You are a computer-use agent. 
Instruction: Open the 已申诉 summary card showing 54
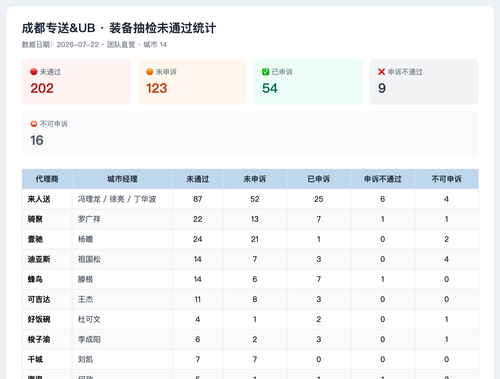click(x=308, y=82)
